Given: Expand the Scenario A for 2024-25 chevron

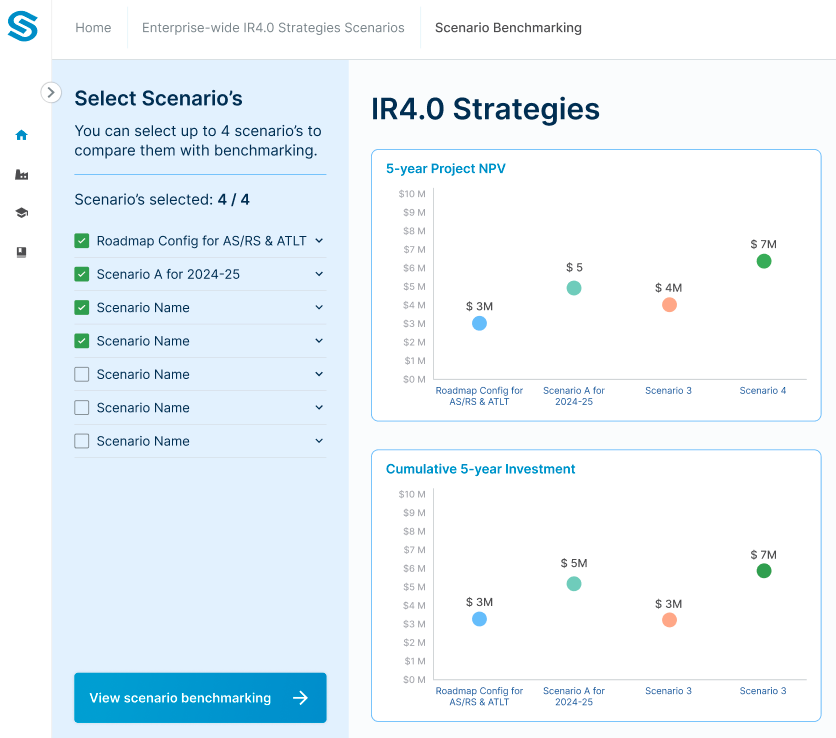Looking at the screenshot, I should [319, 274].
